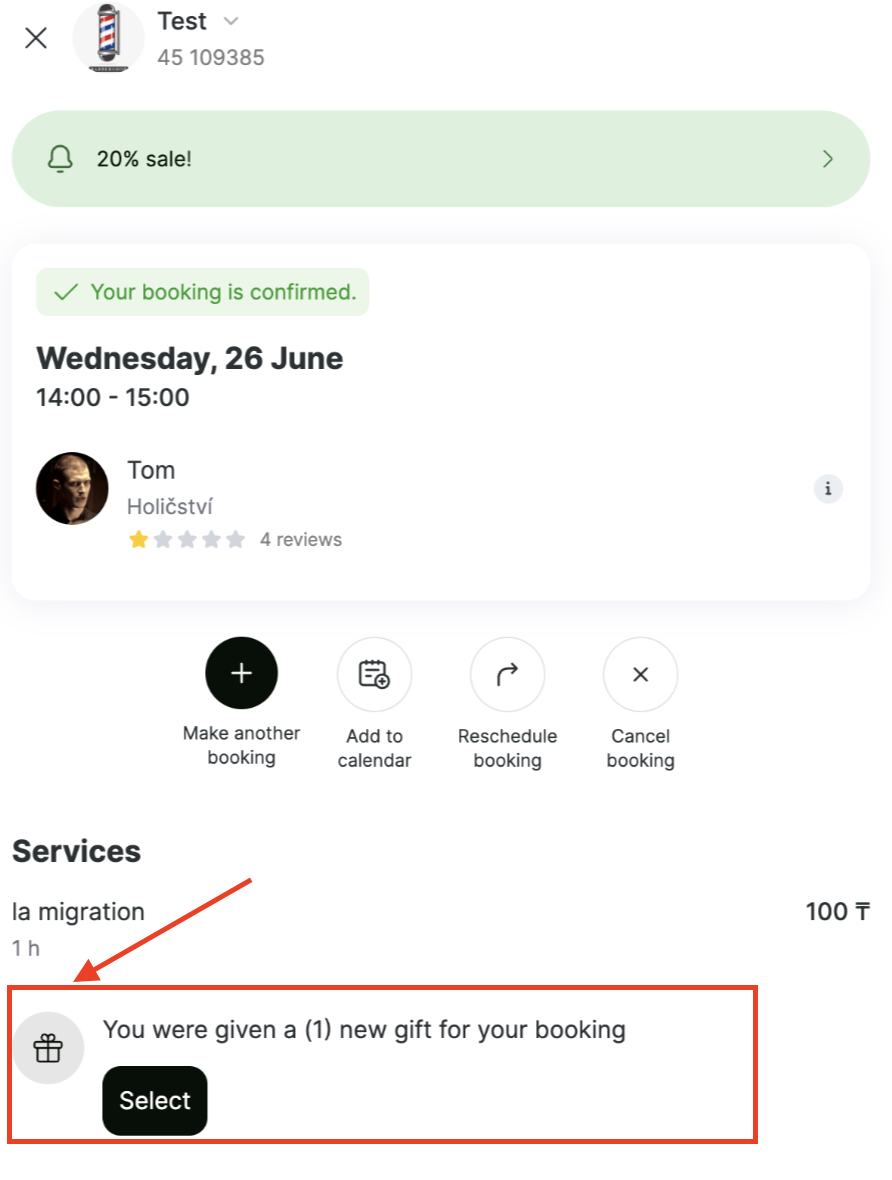Open Tom's profile photo
This screenshot has width=892, height=1180.
(x=72, y=488)
